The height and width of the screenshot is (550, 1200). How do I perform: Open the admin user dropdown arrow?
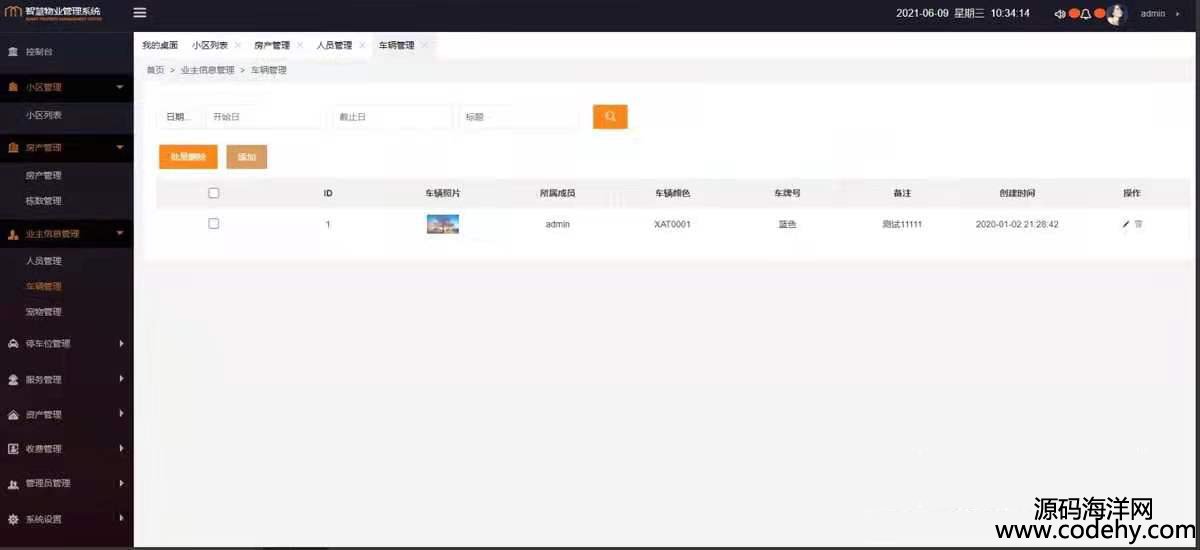pyautogui.click(x=1178, y=14)
